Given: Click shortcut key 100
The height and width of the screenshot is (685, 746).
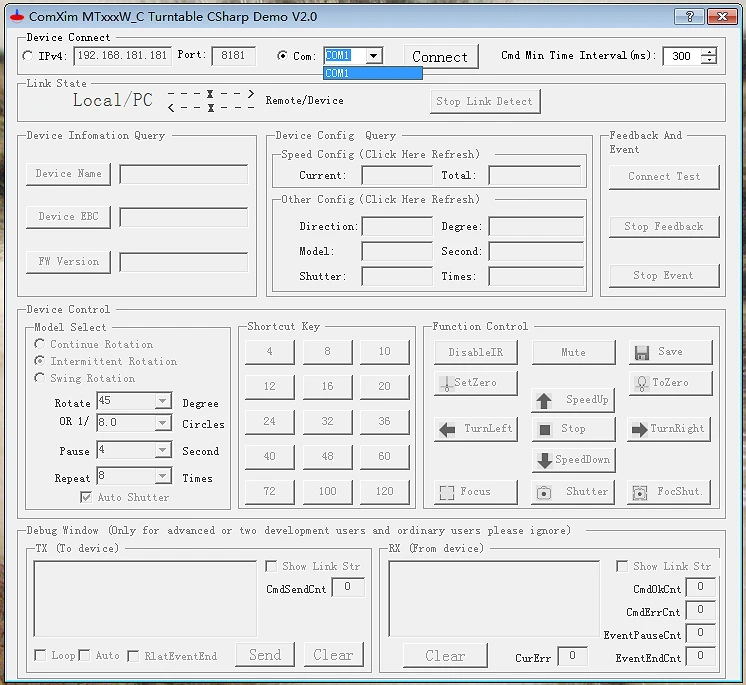Looking at the screenshot, I should coord(327,492).
